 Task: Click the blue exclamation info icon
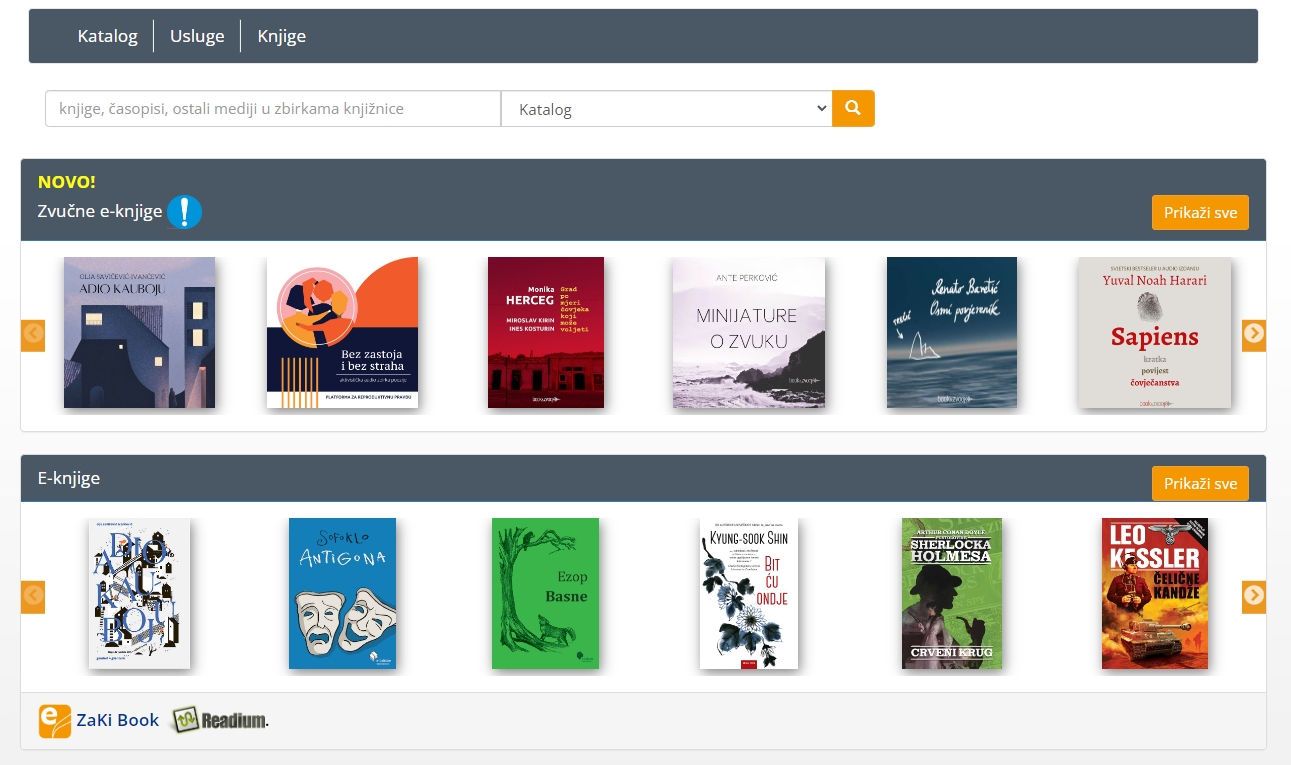[x=185, y=212]
